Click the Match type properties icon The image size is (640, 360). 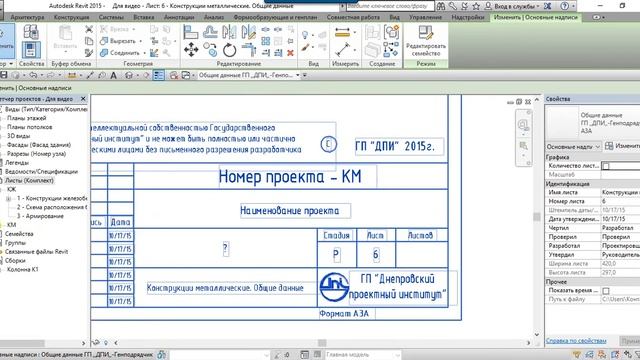pyautogui.click(x=89, y=53)
